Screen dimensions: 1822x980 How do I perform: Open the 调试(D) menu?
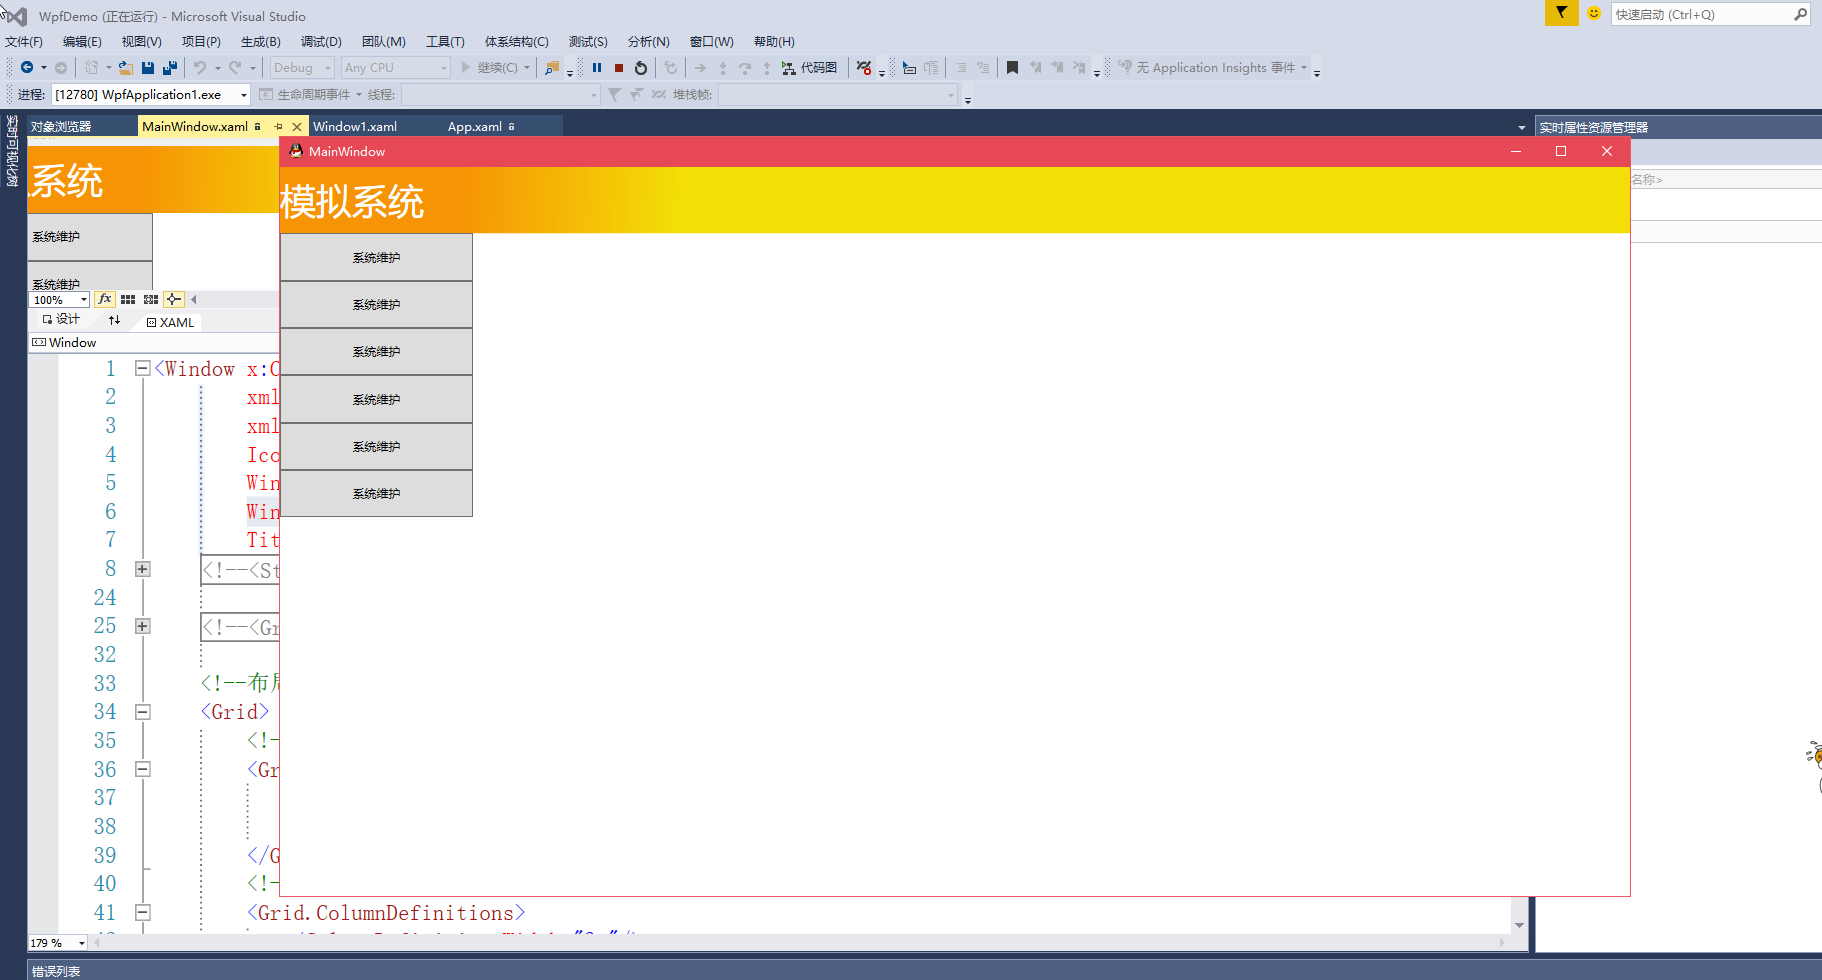[x=320, y=41]
